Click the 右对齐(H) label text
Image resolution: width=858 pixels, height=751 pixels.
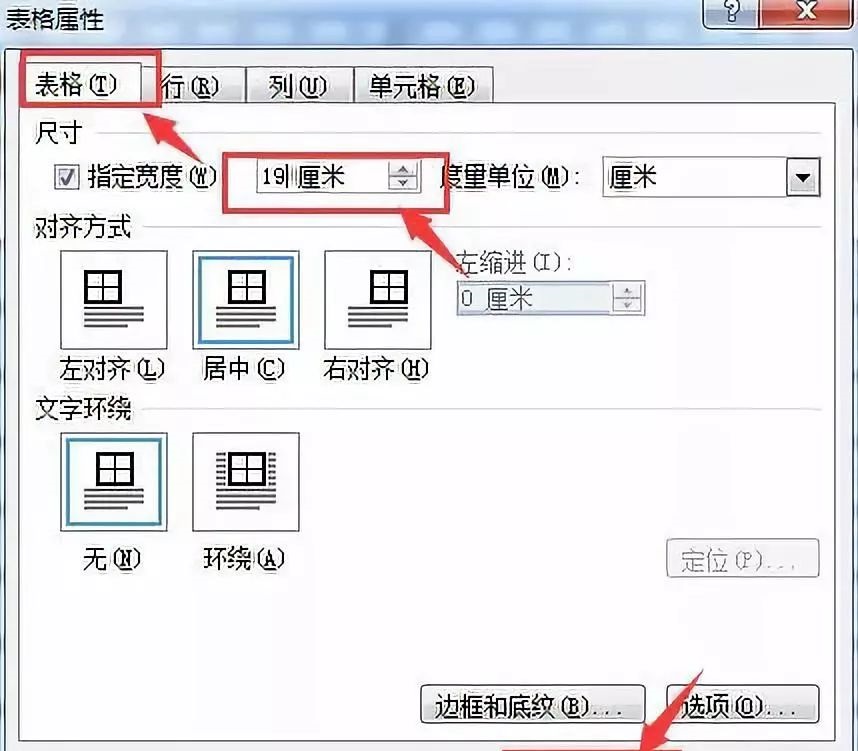pyautogui.click(x=375, y=369)
